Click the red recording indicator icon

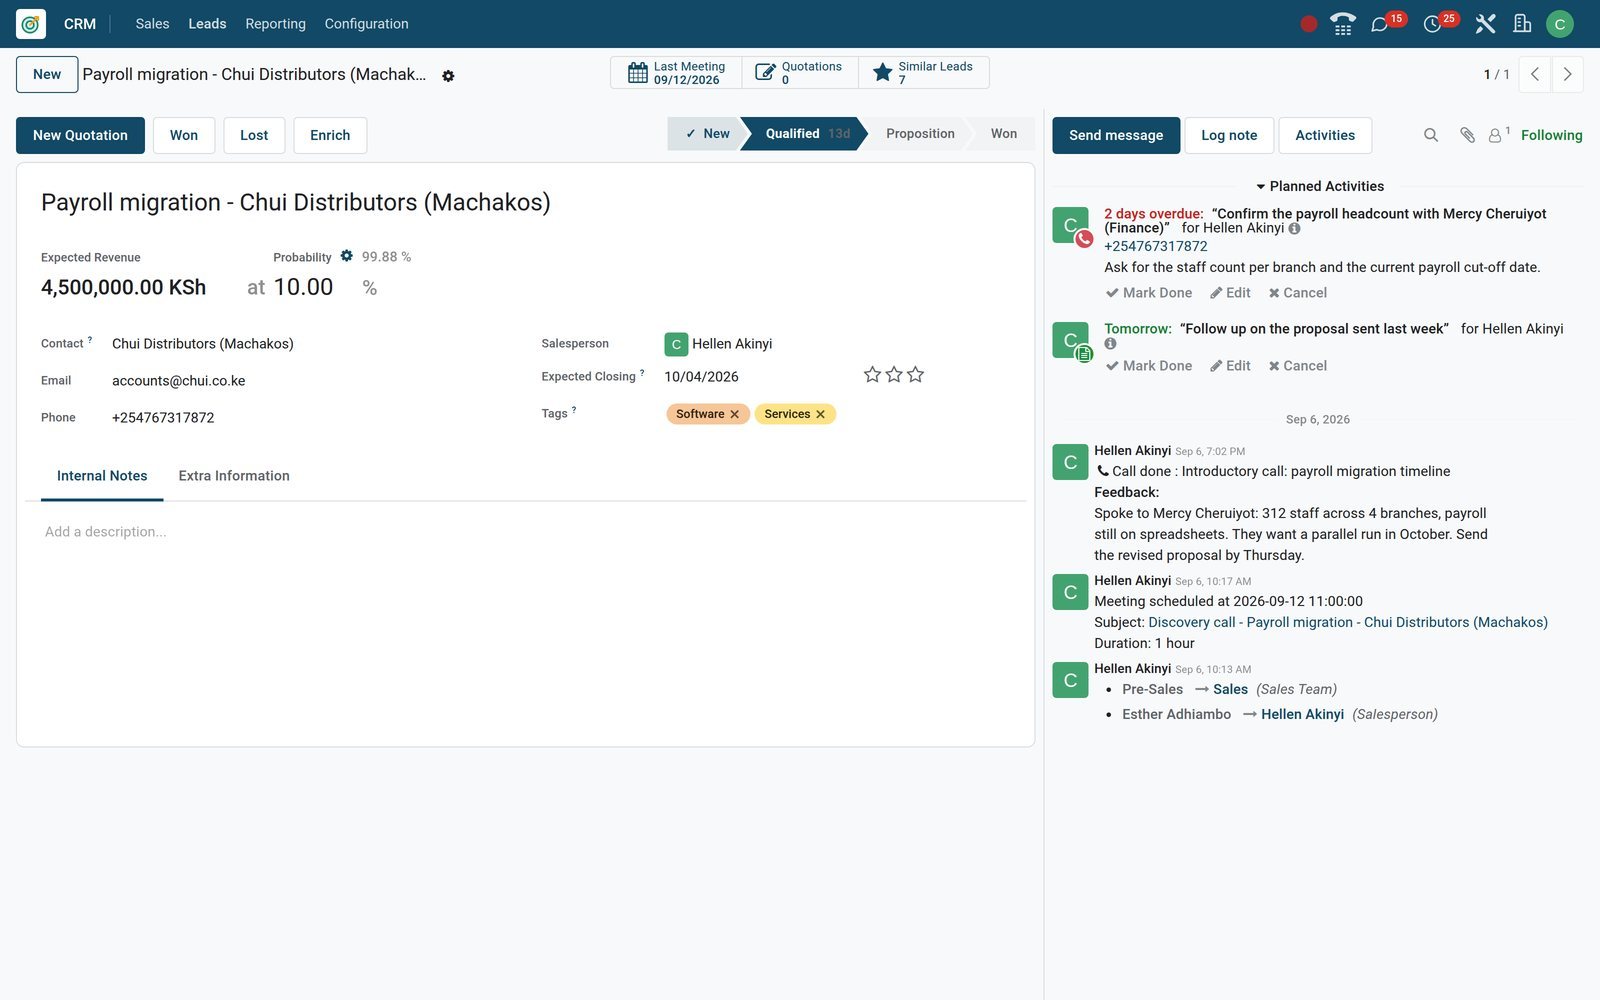point(1308,24)
